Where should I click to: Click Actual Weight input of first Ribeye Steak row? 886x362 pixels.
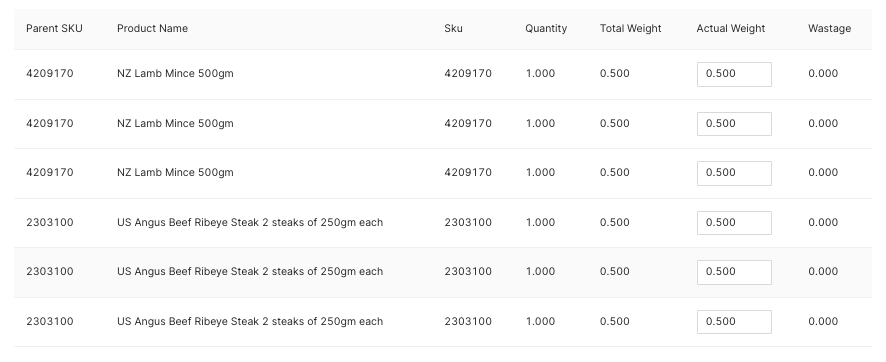tap(734, 223)
